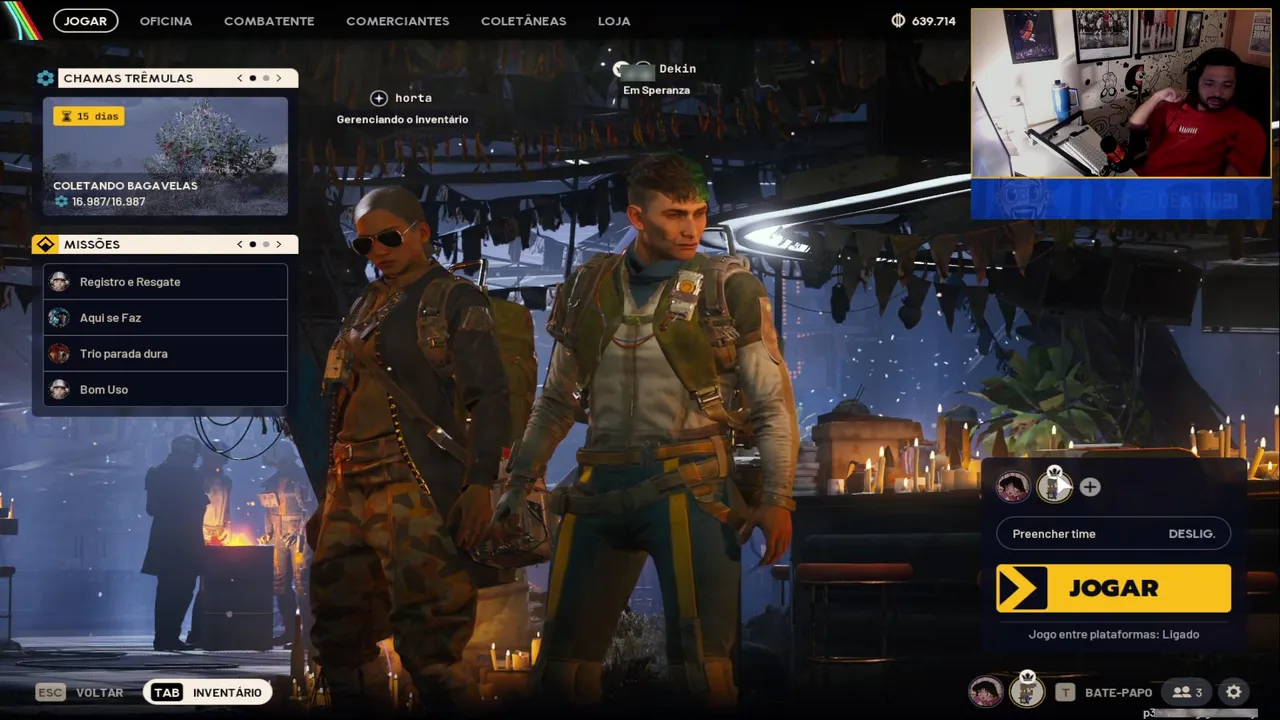The height and width of the screenshot is (720, 1280).
Task: Select second page dot in MISSÕES panel
Action: (266, 244)
